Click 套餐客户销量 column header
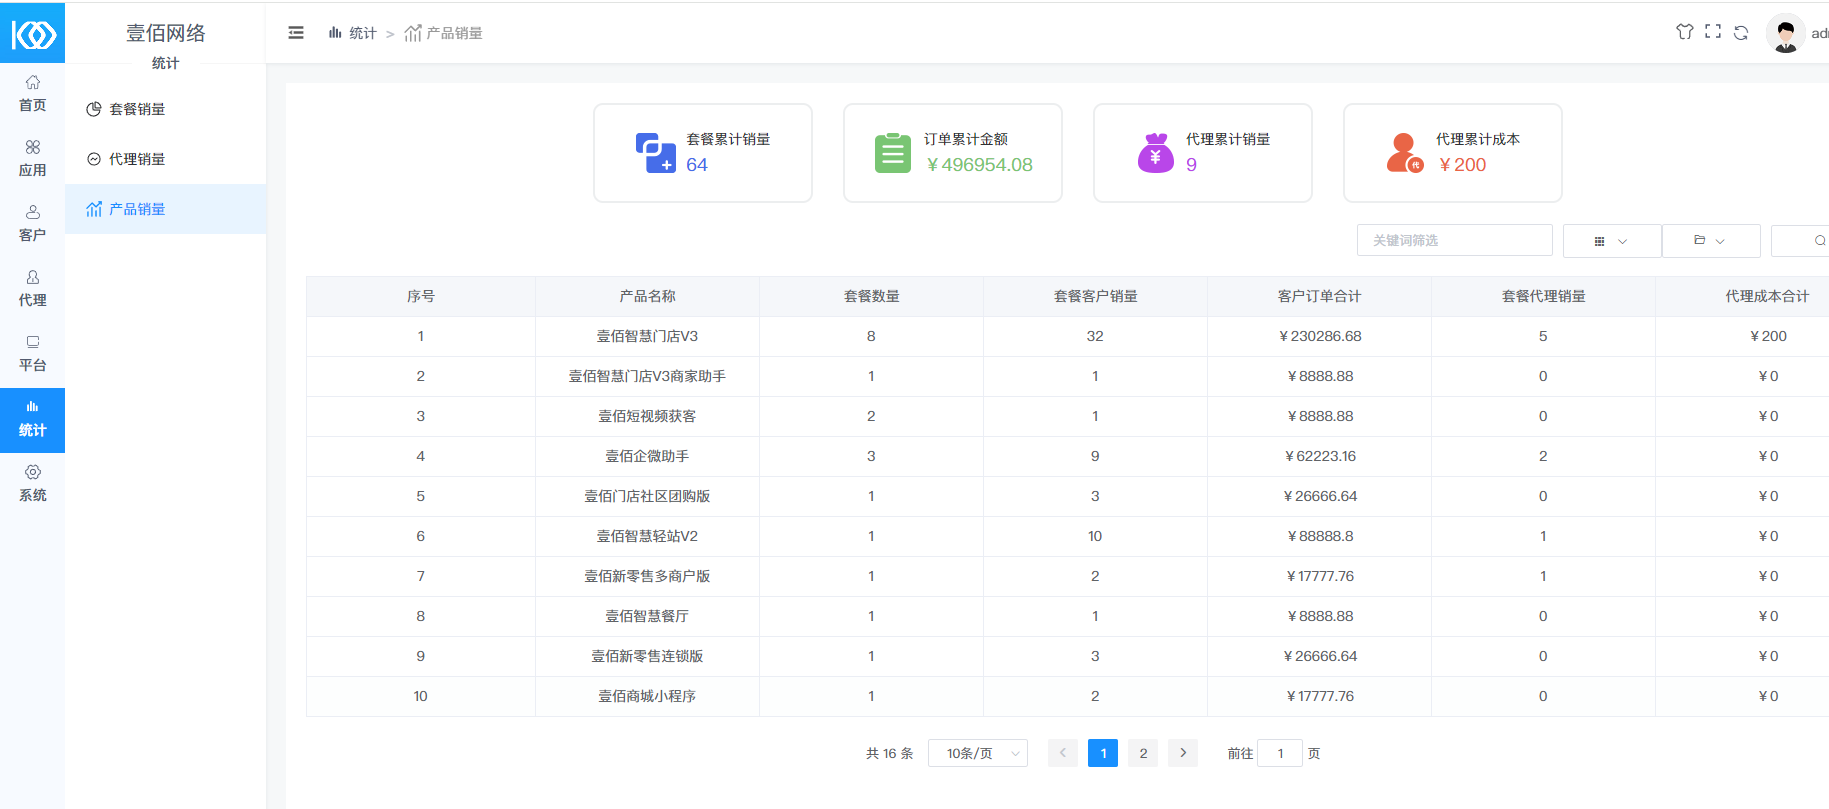This screenshot has width=1829, height=809. click(1095, 296)
